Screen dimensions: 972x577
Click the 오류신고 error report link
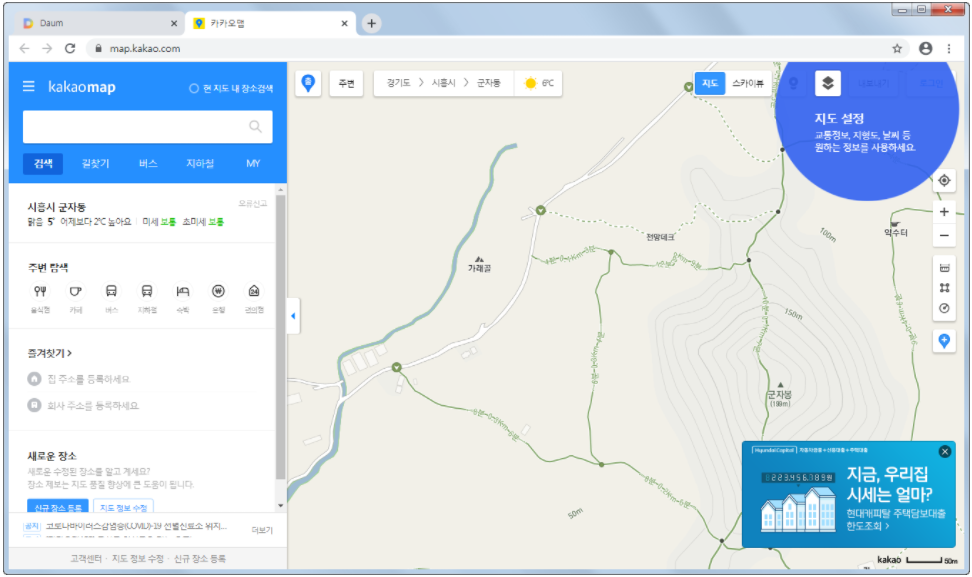coord(253,203)
